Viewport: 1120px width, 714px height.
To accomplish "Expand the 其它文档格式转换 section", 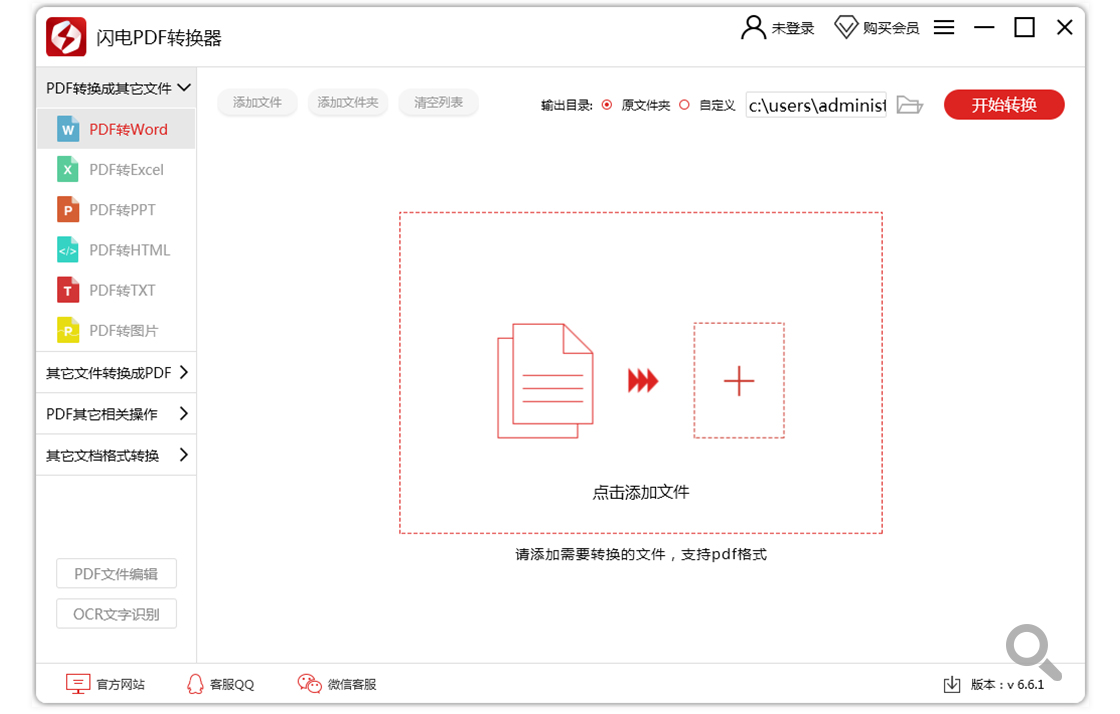I will tap(116, 456).
